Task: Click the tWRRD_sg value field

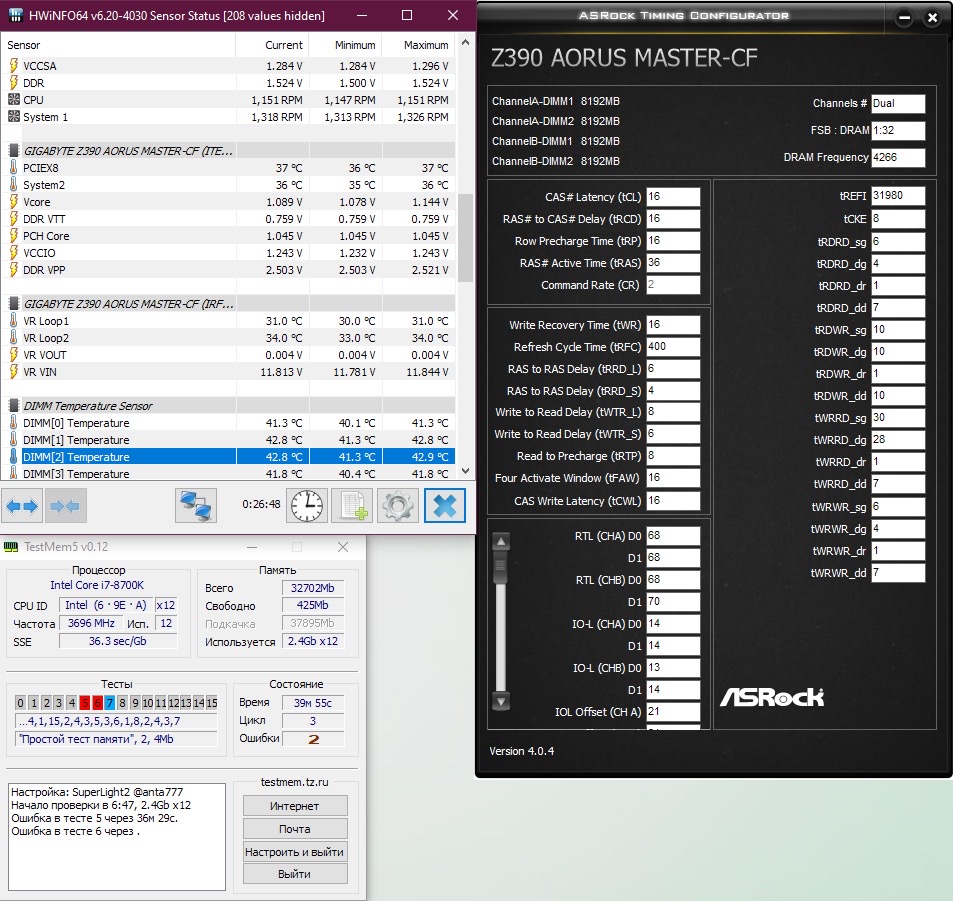Action: coord(898,418)
